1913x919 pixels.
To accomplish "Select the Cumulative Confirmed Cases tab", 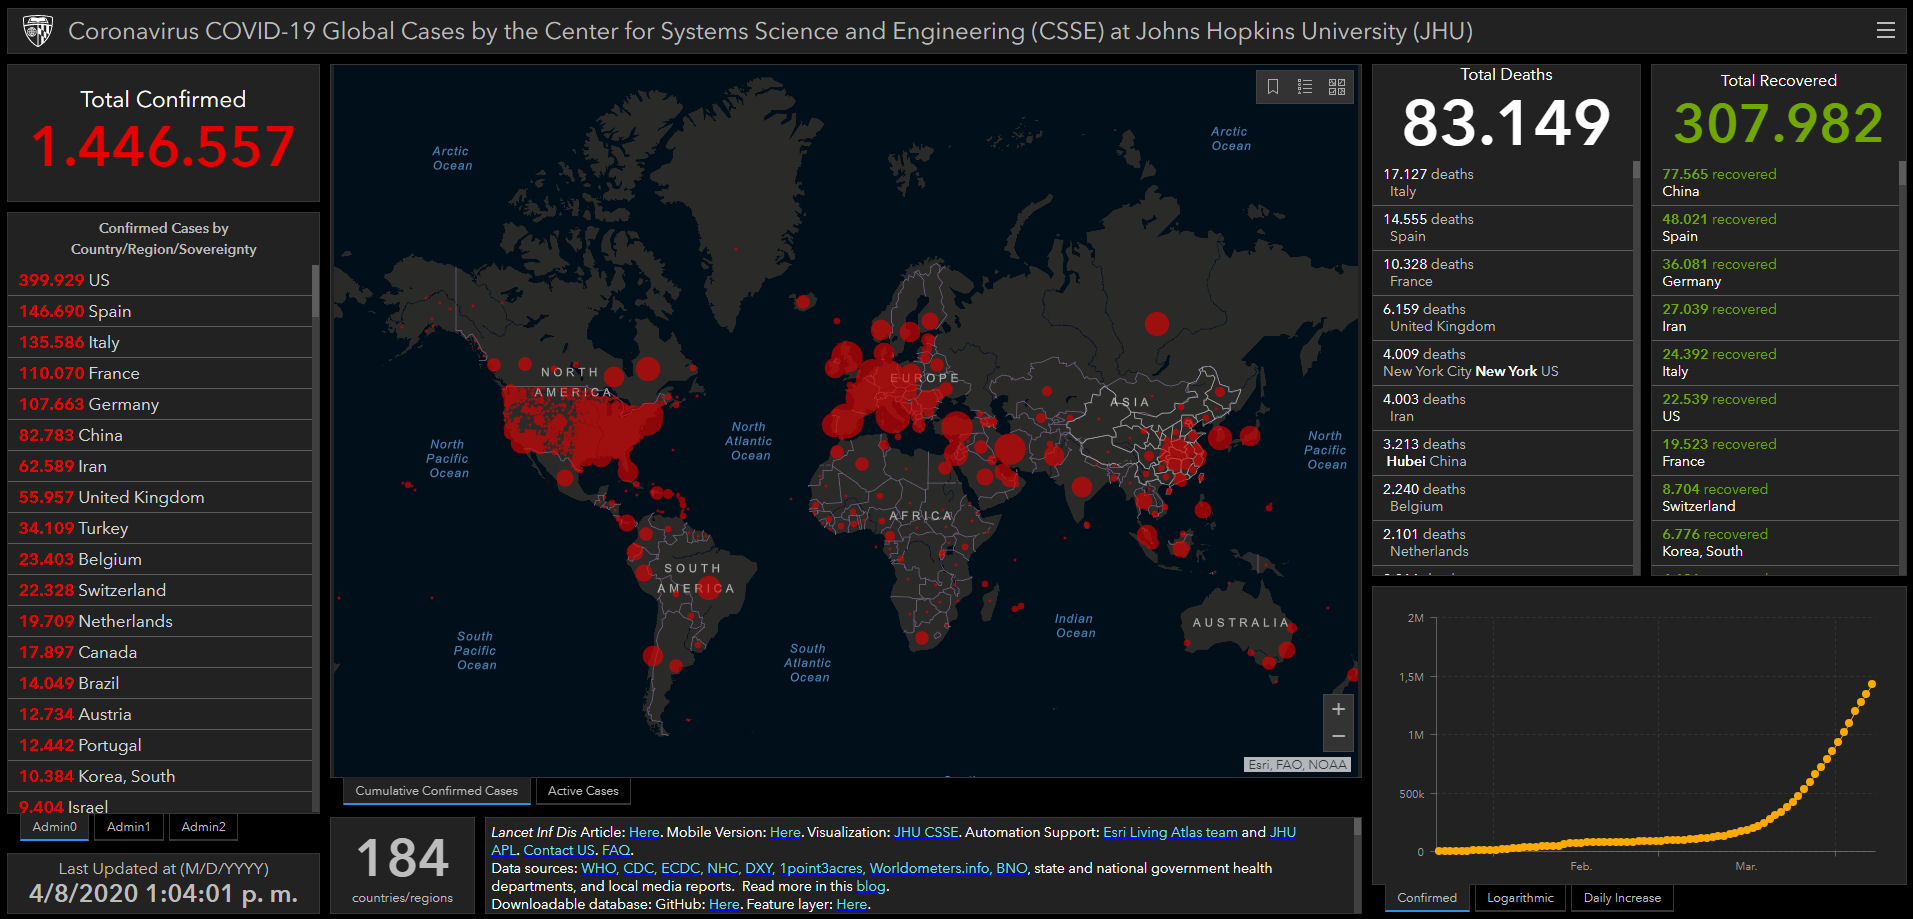I will (x=436, y=791).
